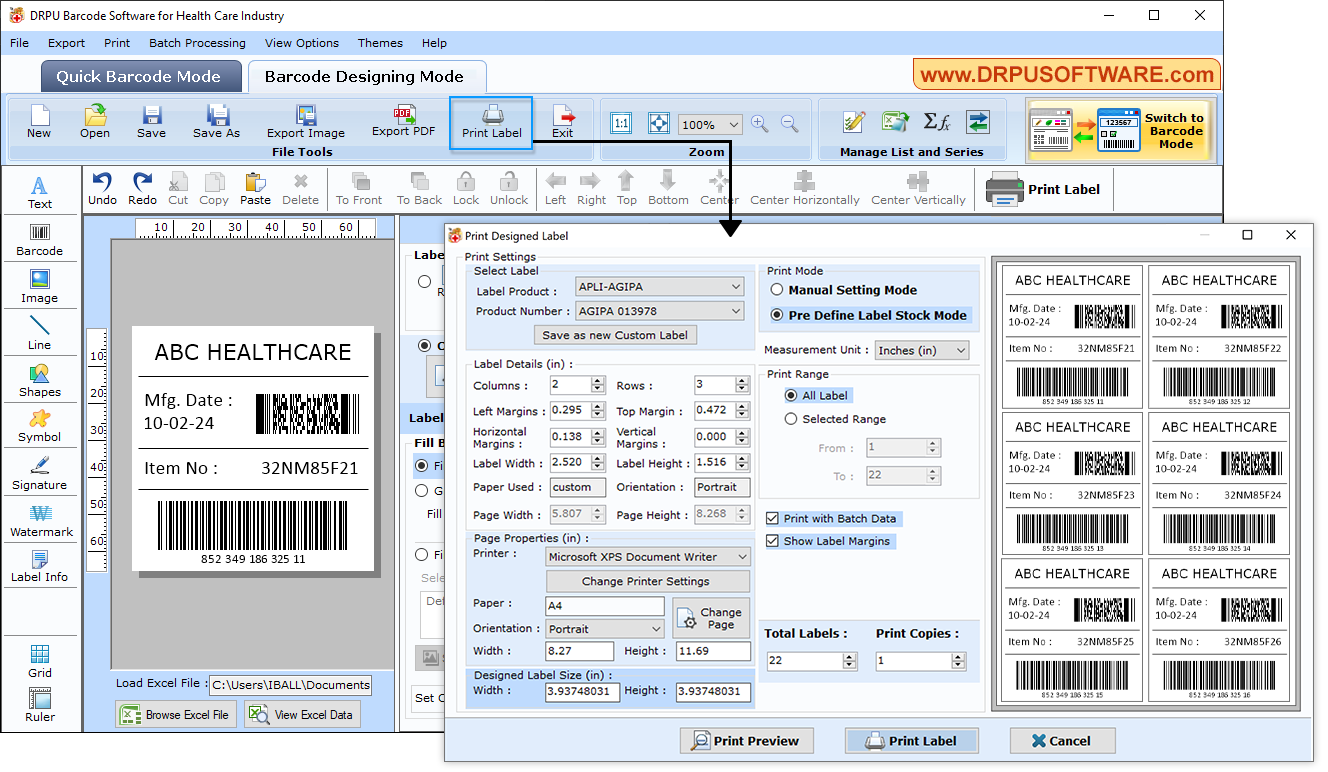The image size is (1328, 772).
Task: Enable Manual Setting Mode
Action: tap(778, 289)
